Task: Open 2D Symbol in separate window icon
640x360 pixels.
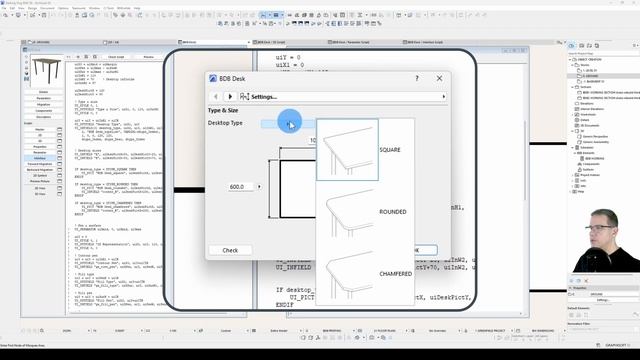Action: (60, 175)
